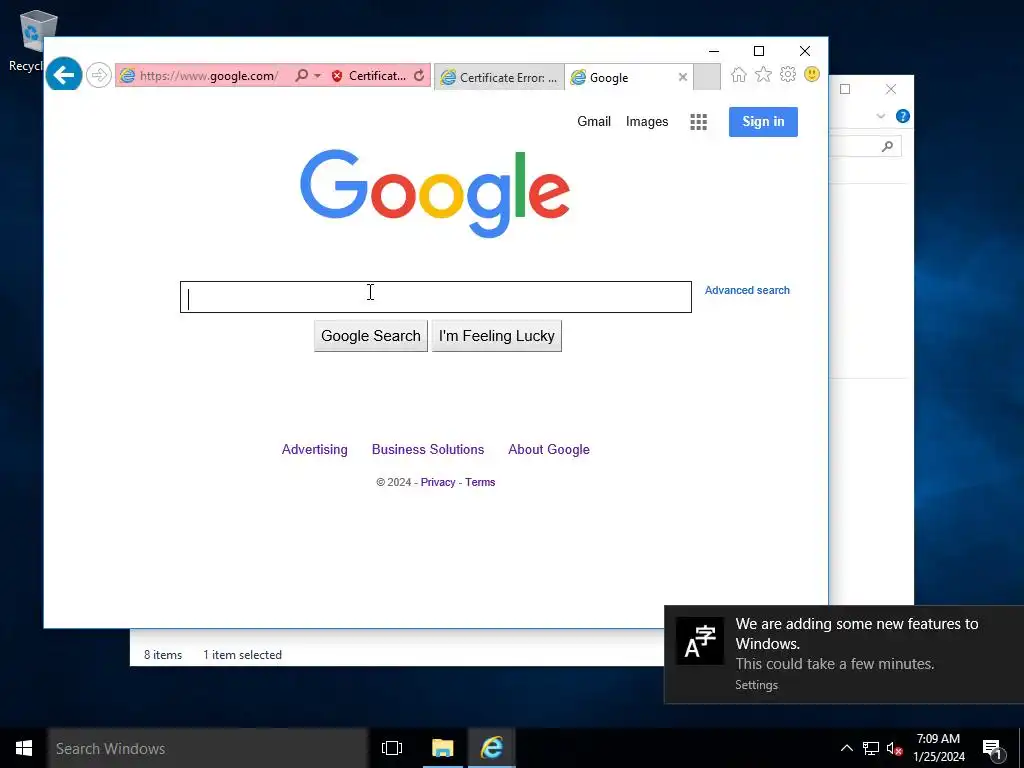The width and height of the screenshot is (1024, 768).
Task: Open the Tools gear menu
Action: coord(788,74)
